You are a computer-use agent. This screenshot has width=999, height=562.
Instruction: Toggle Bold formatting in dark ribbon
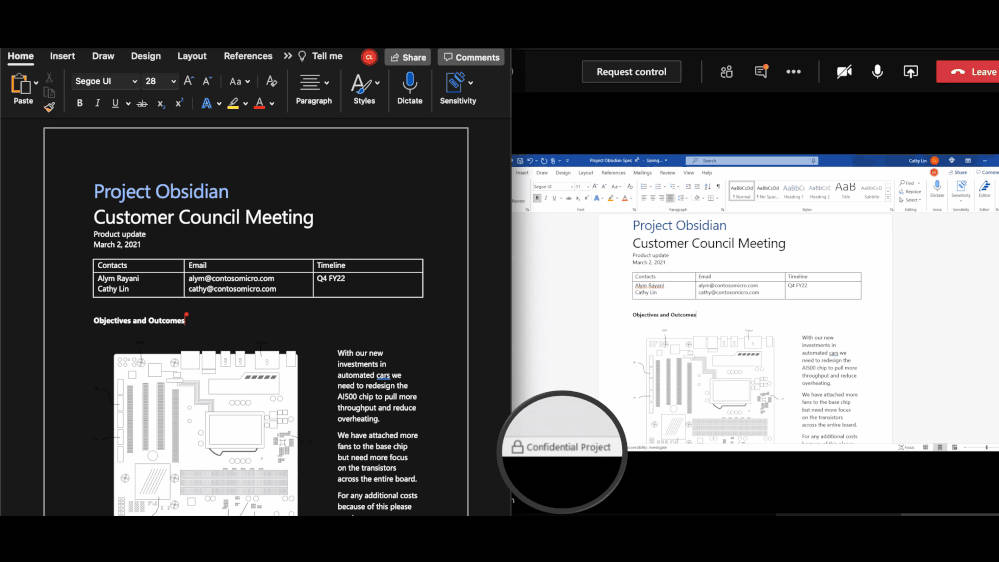[80, 104]
